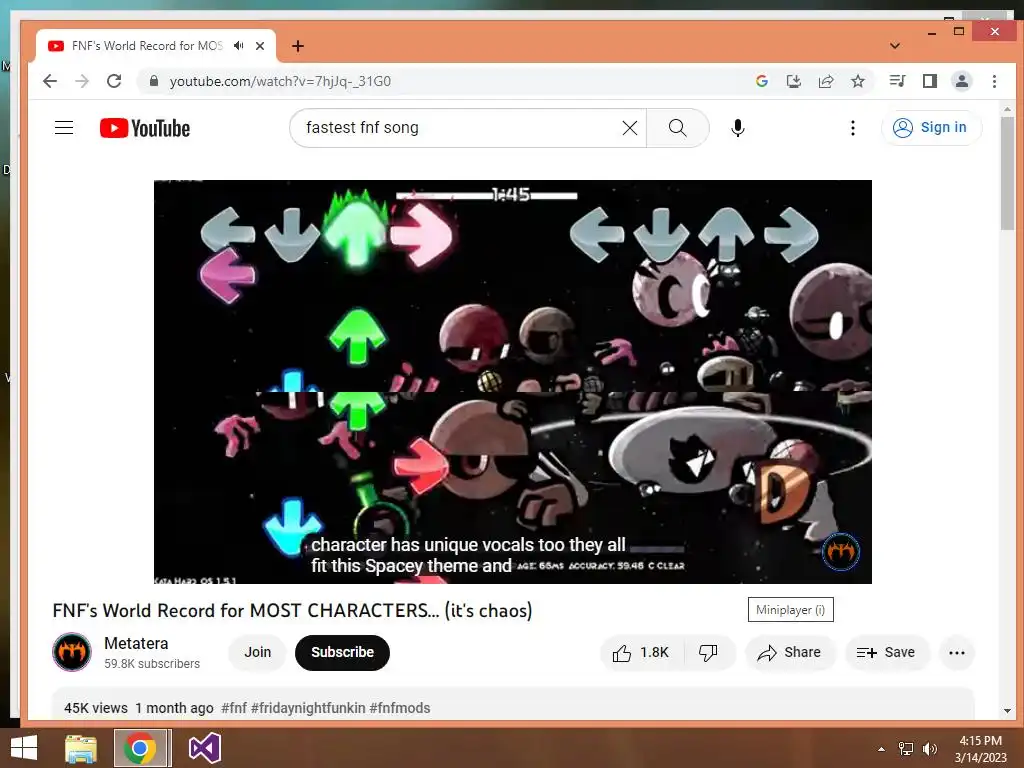This screenshot has width=1024, height=768.
Task: Click the Sign in button
Action: point(931,127)
